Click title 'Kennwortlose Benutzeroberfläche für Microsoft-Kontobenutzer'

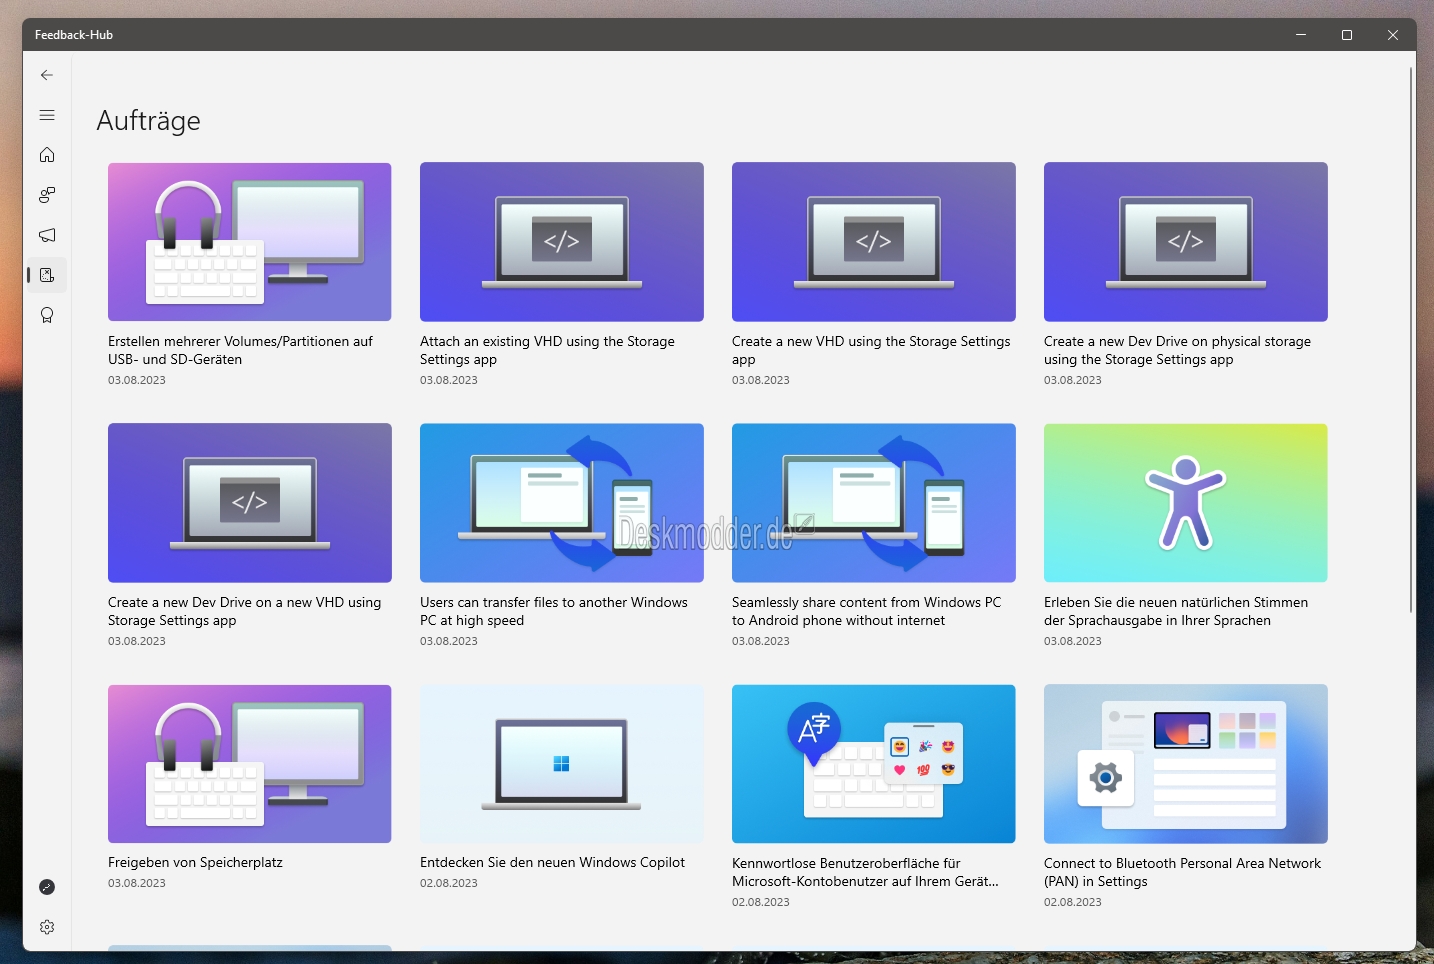coord(865,872)
